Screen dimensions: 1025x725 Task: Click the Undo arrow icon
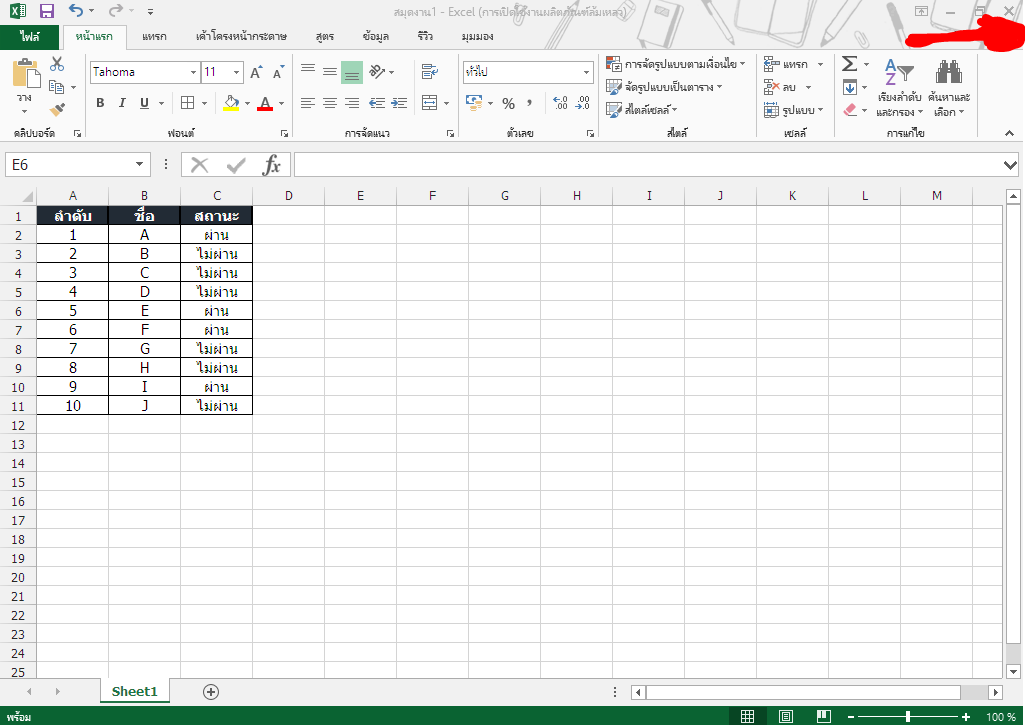pyautogui.click(x=76, y=10)
